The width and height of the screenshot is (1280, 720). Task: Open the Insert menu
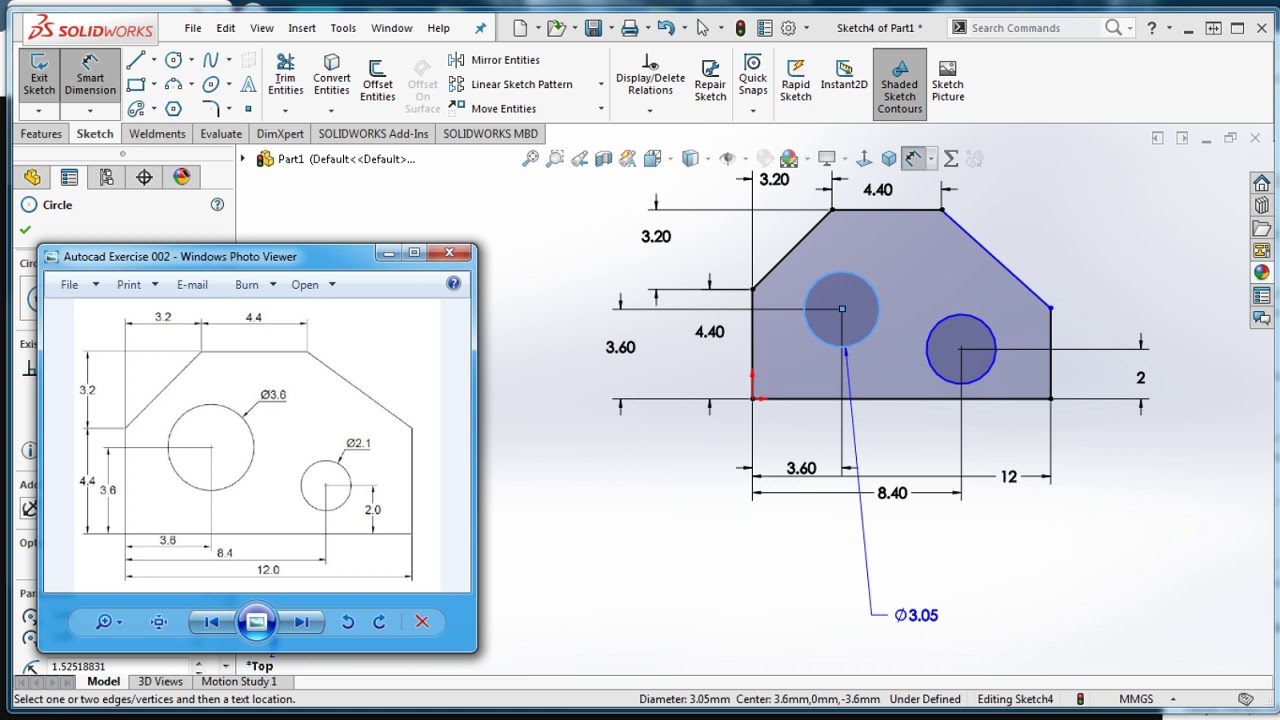tap(302, 28)
